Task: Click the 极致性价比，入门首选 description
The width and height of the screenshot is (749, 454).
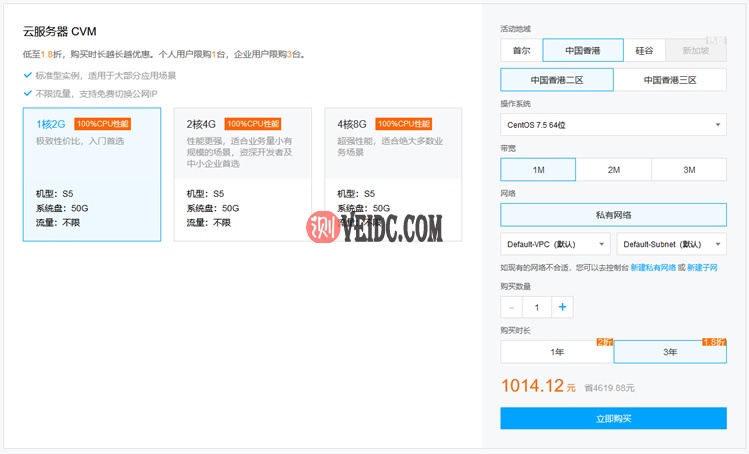Action: point(80,141)
